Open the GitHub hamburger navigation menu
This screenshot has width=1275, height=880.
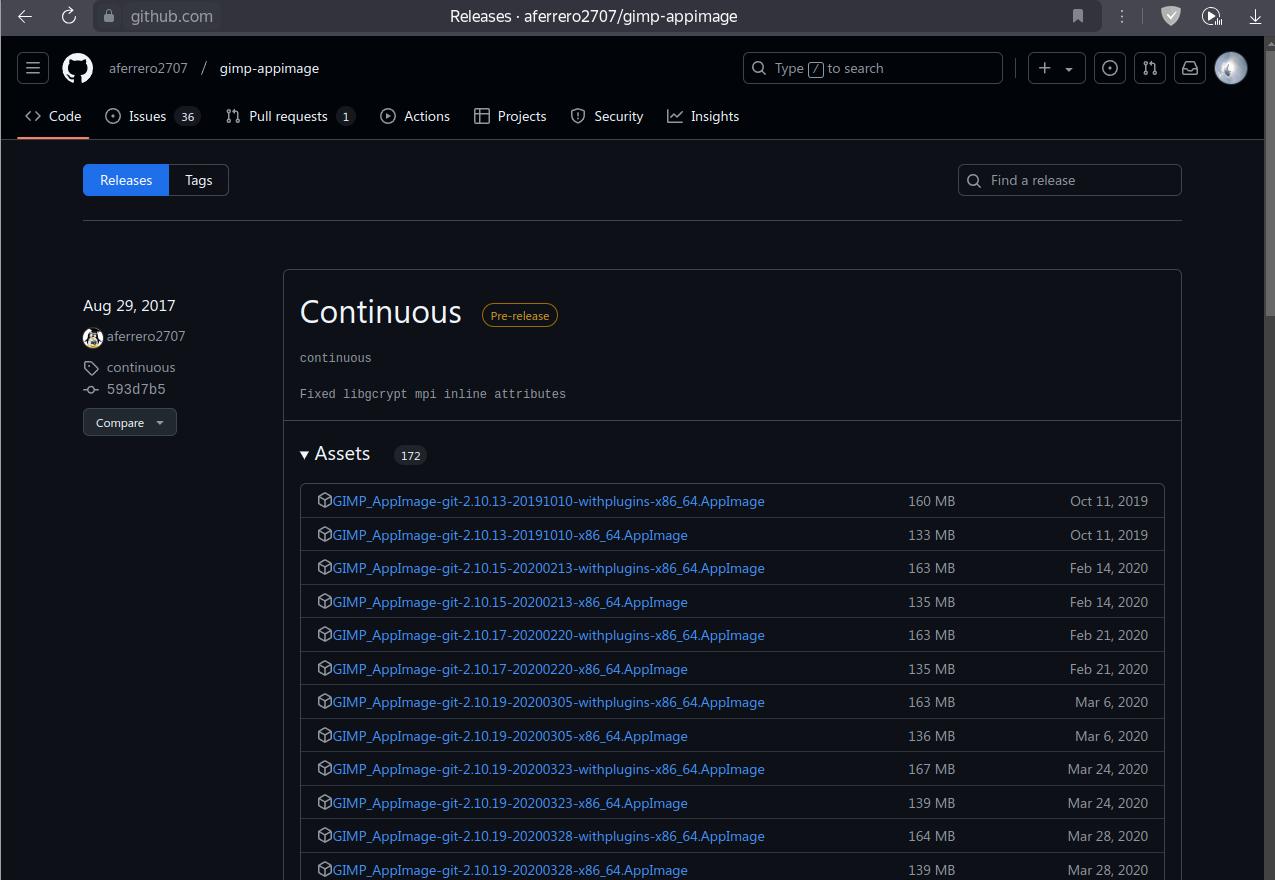[33, 68]
